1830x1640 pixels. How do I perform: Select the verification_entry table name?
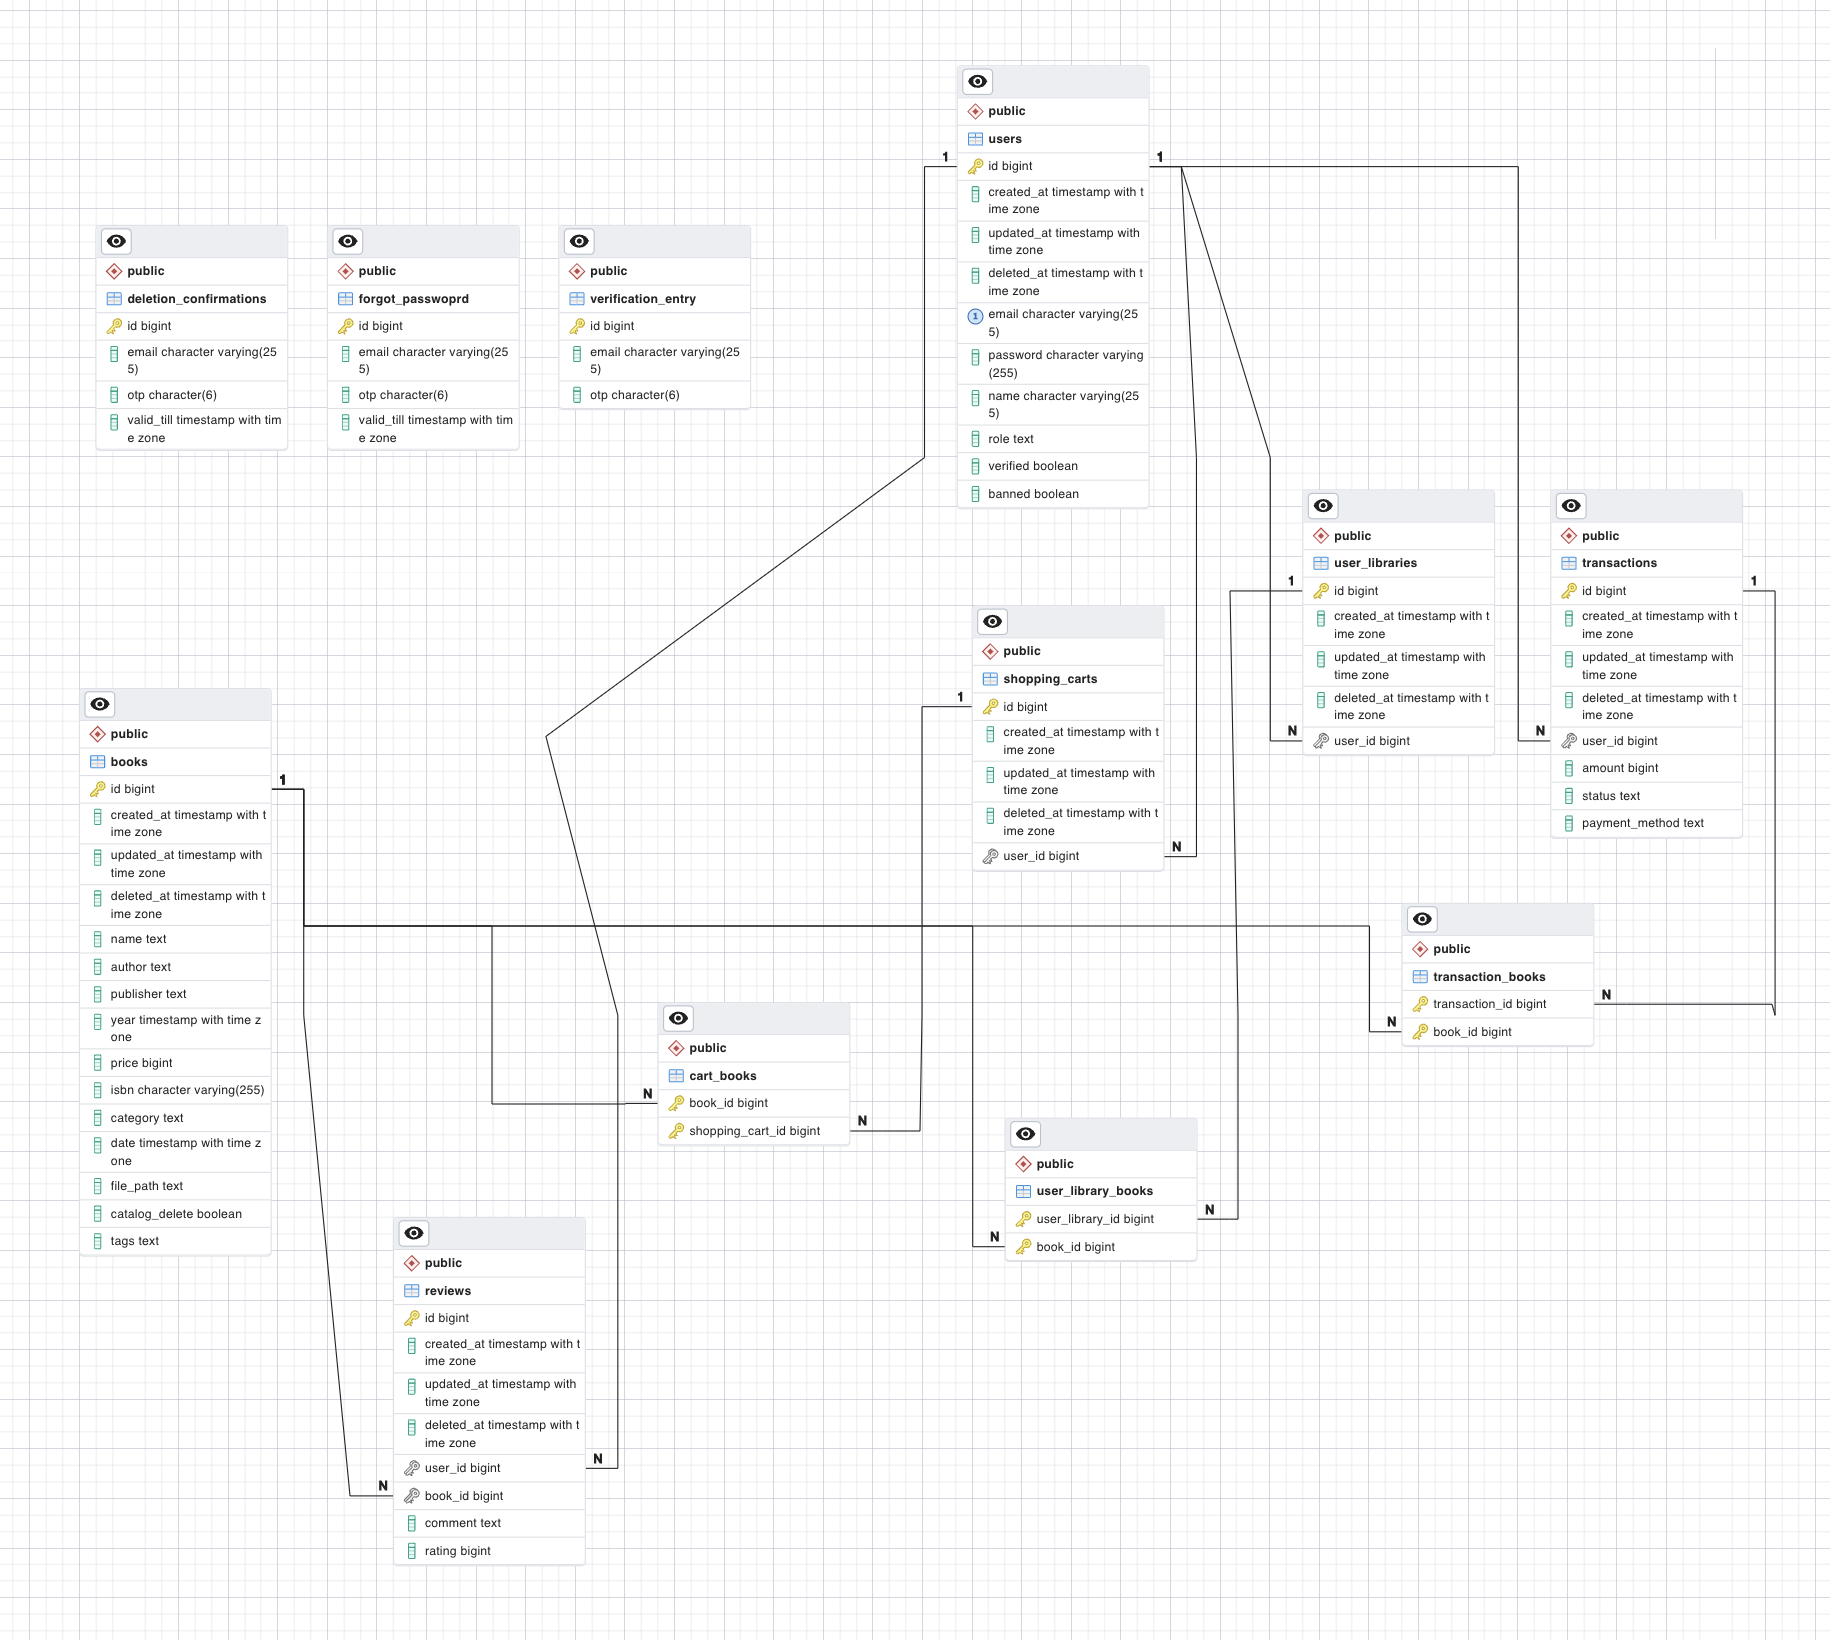643,300
